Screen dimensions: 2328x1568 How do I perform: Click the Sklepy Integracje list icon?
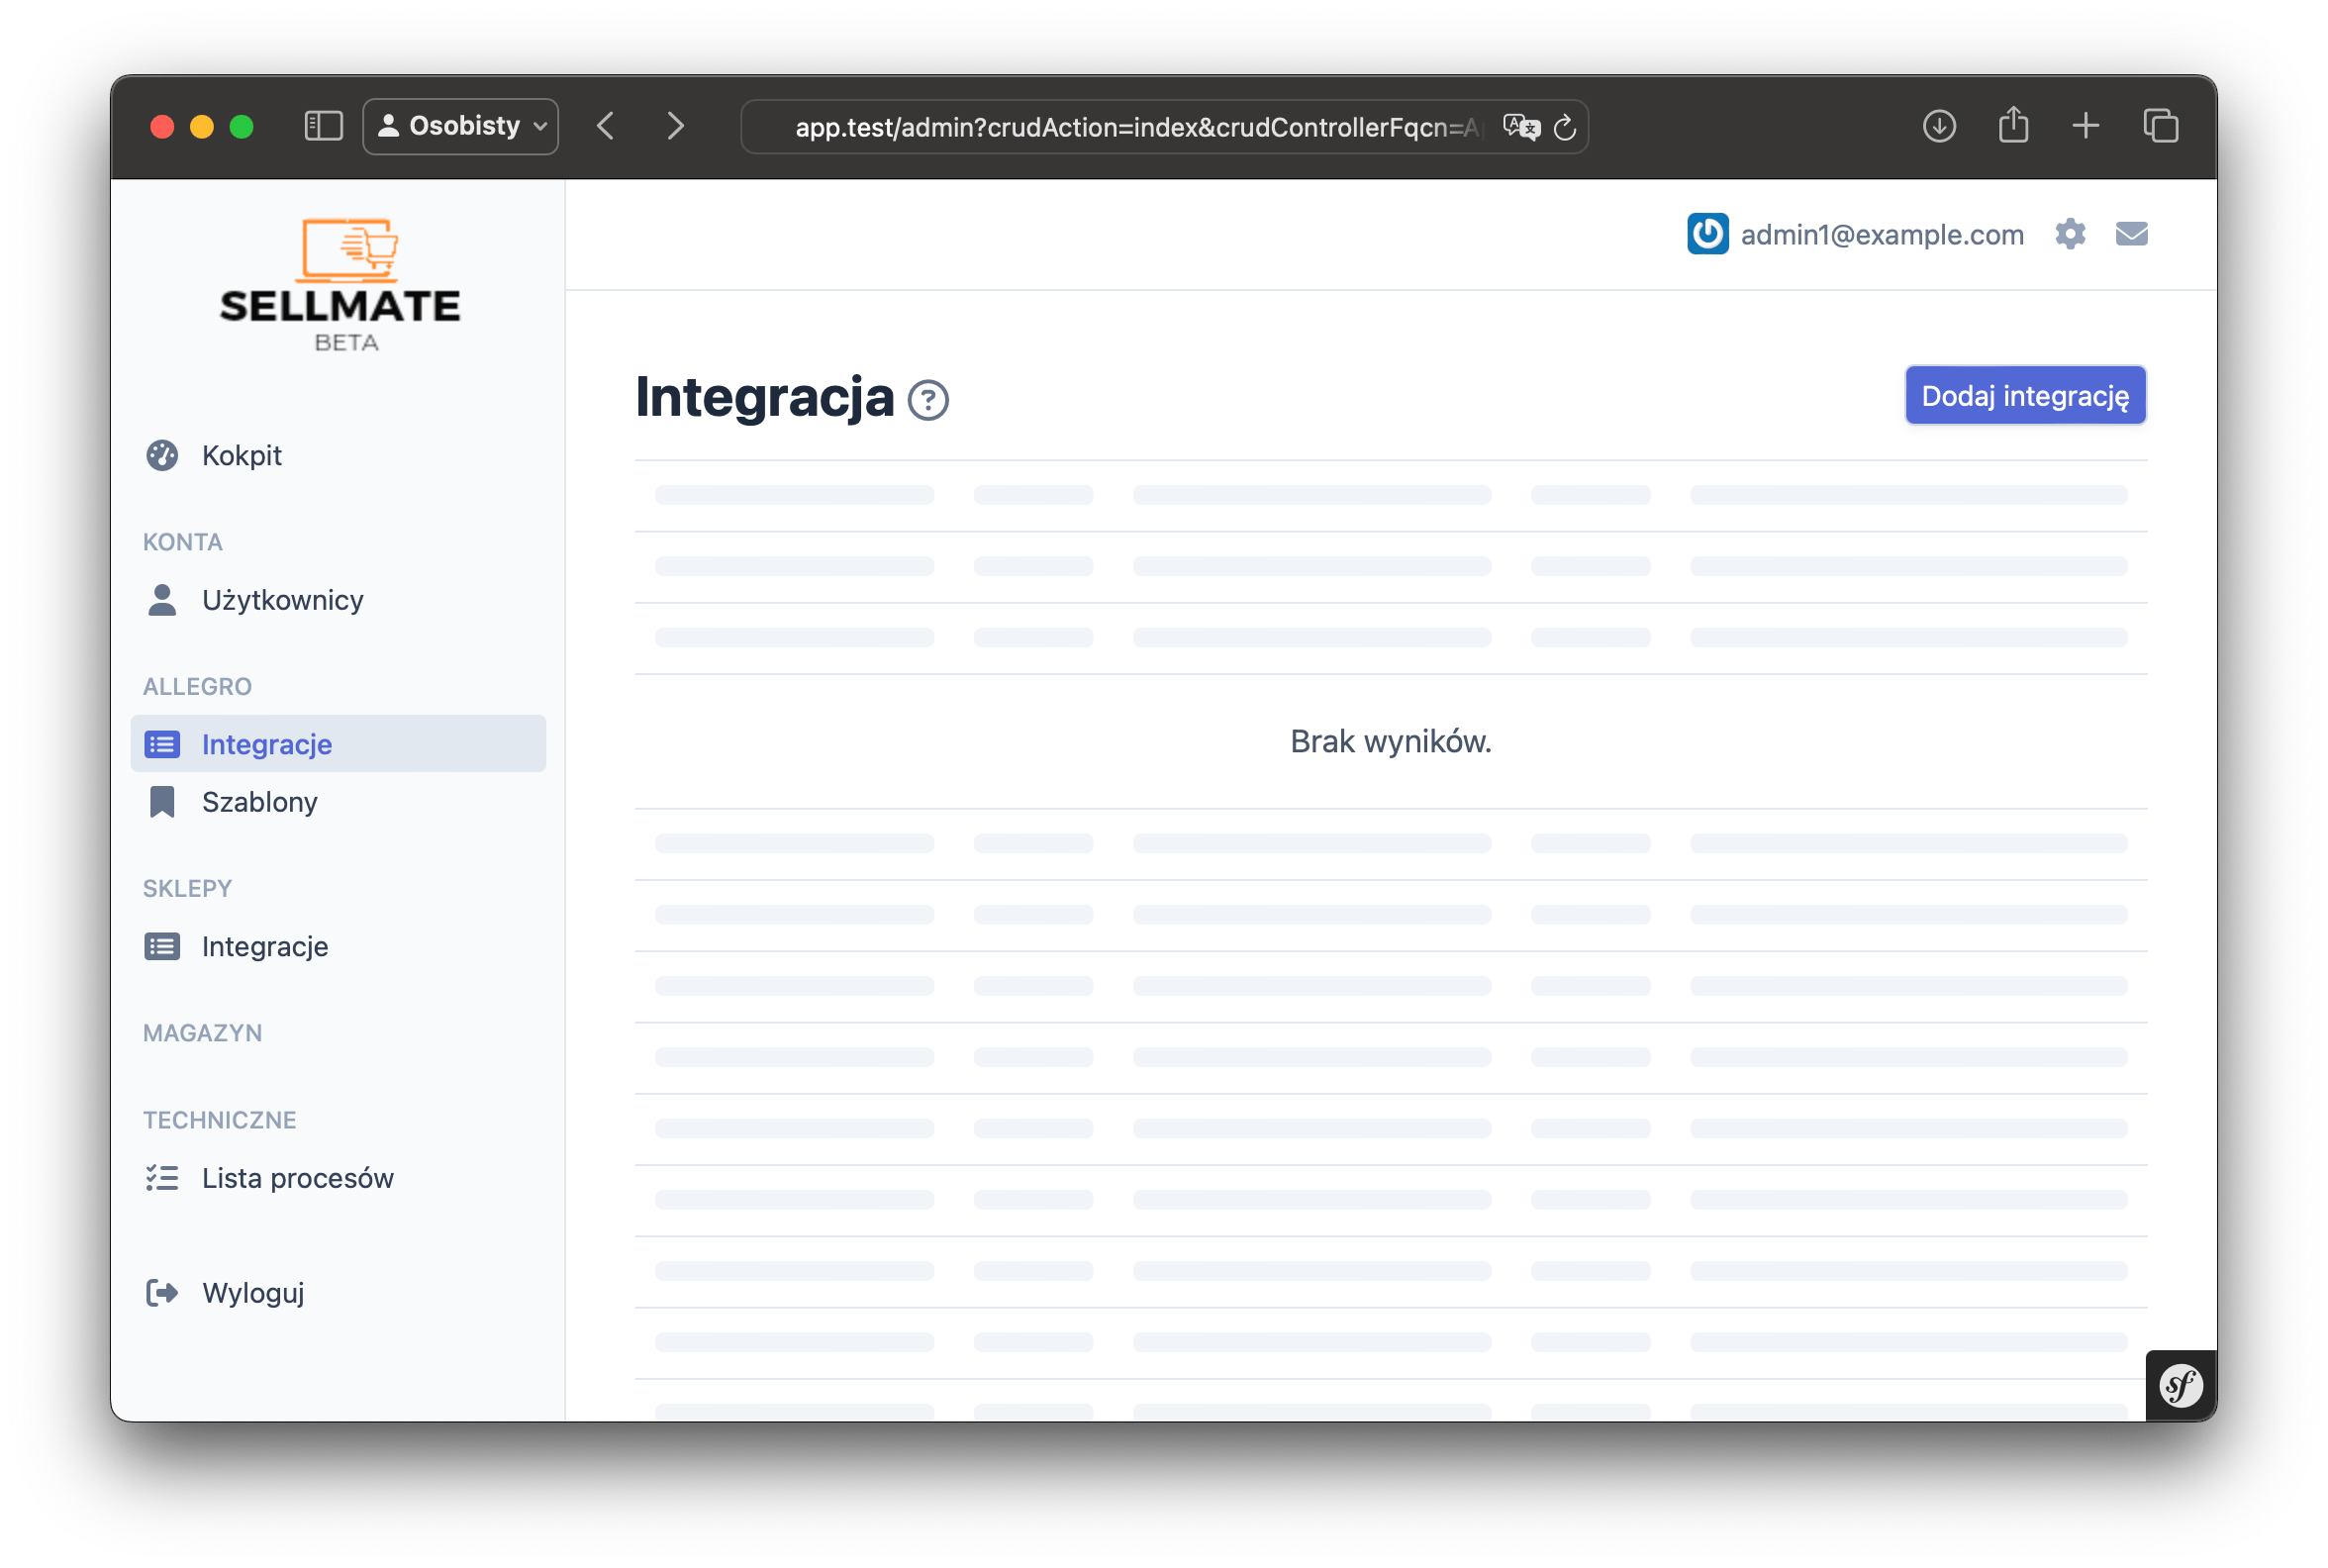point(162,946)
